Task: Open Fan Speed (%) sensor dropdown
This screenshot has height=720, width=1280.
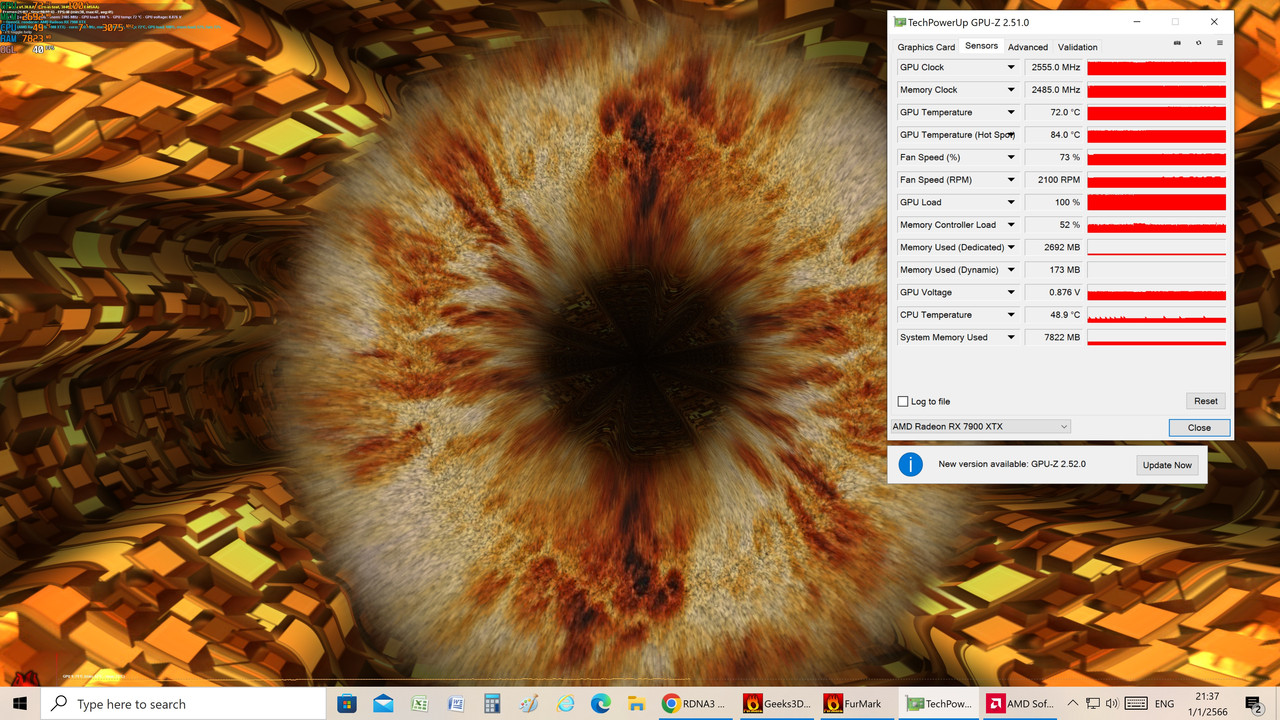Action: click(1011, 157)
